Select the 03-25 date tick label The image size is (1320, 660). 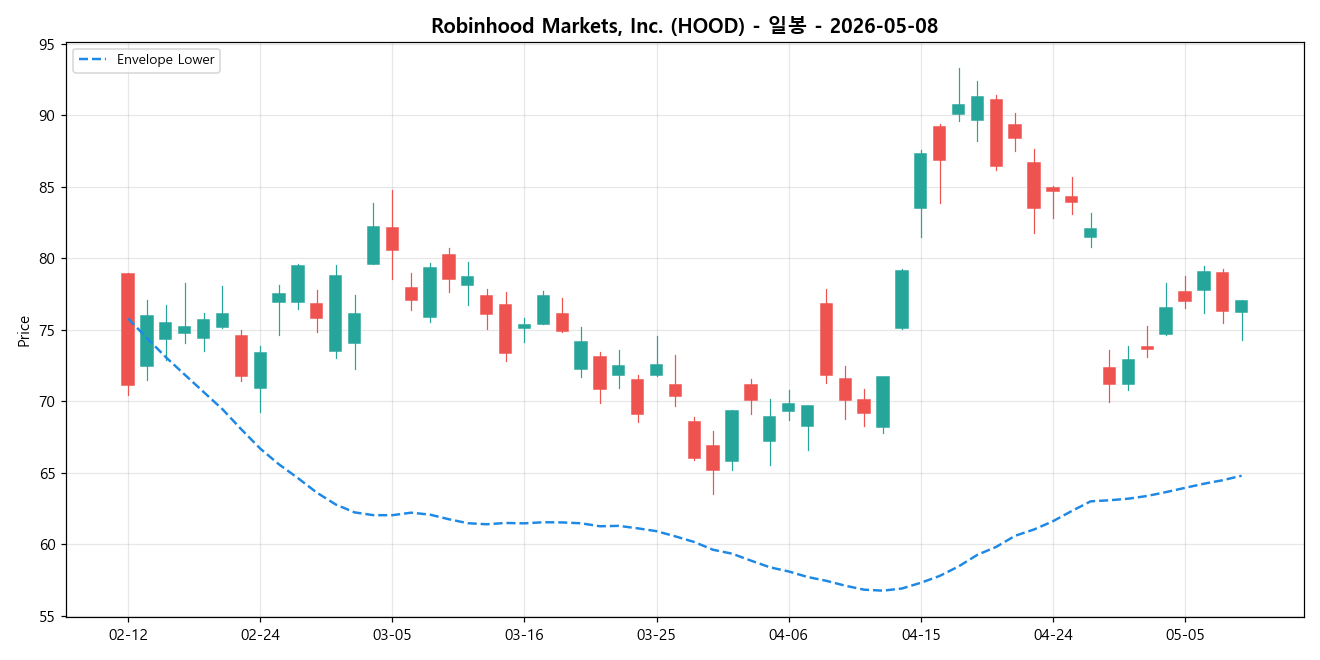click(x=656, y=634)
